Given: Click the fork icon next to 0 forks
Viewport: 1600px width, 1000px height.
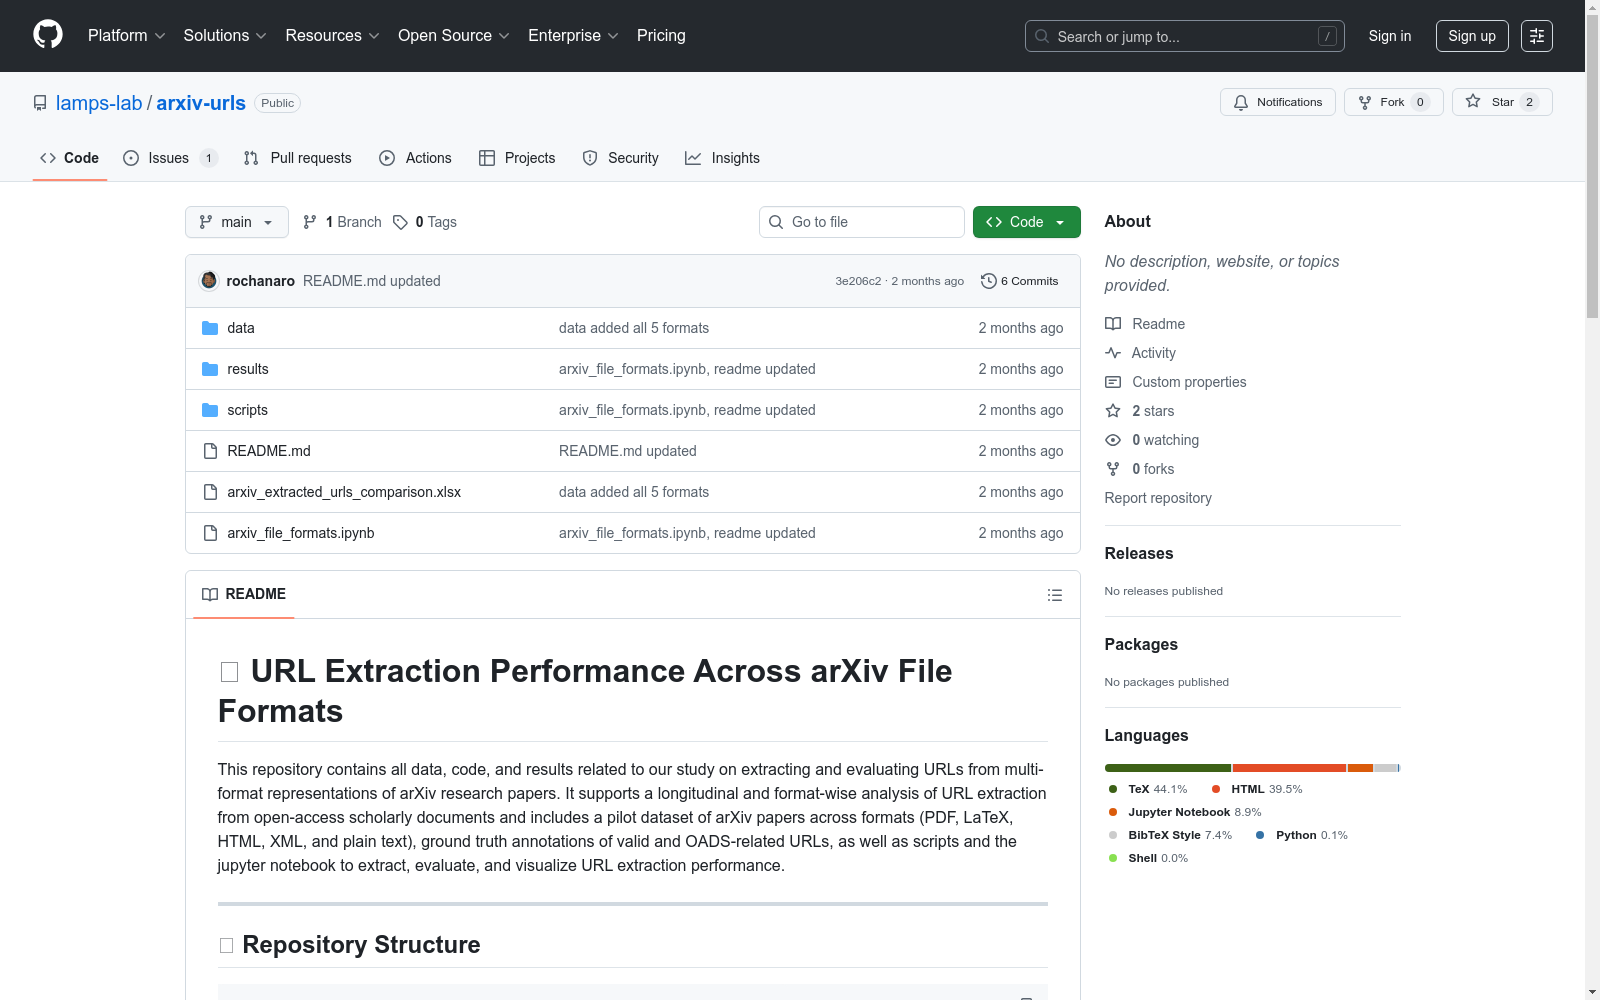Looking at the screenshot, I should point(1113,469).
